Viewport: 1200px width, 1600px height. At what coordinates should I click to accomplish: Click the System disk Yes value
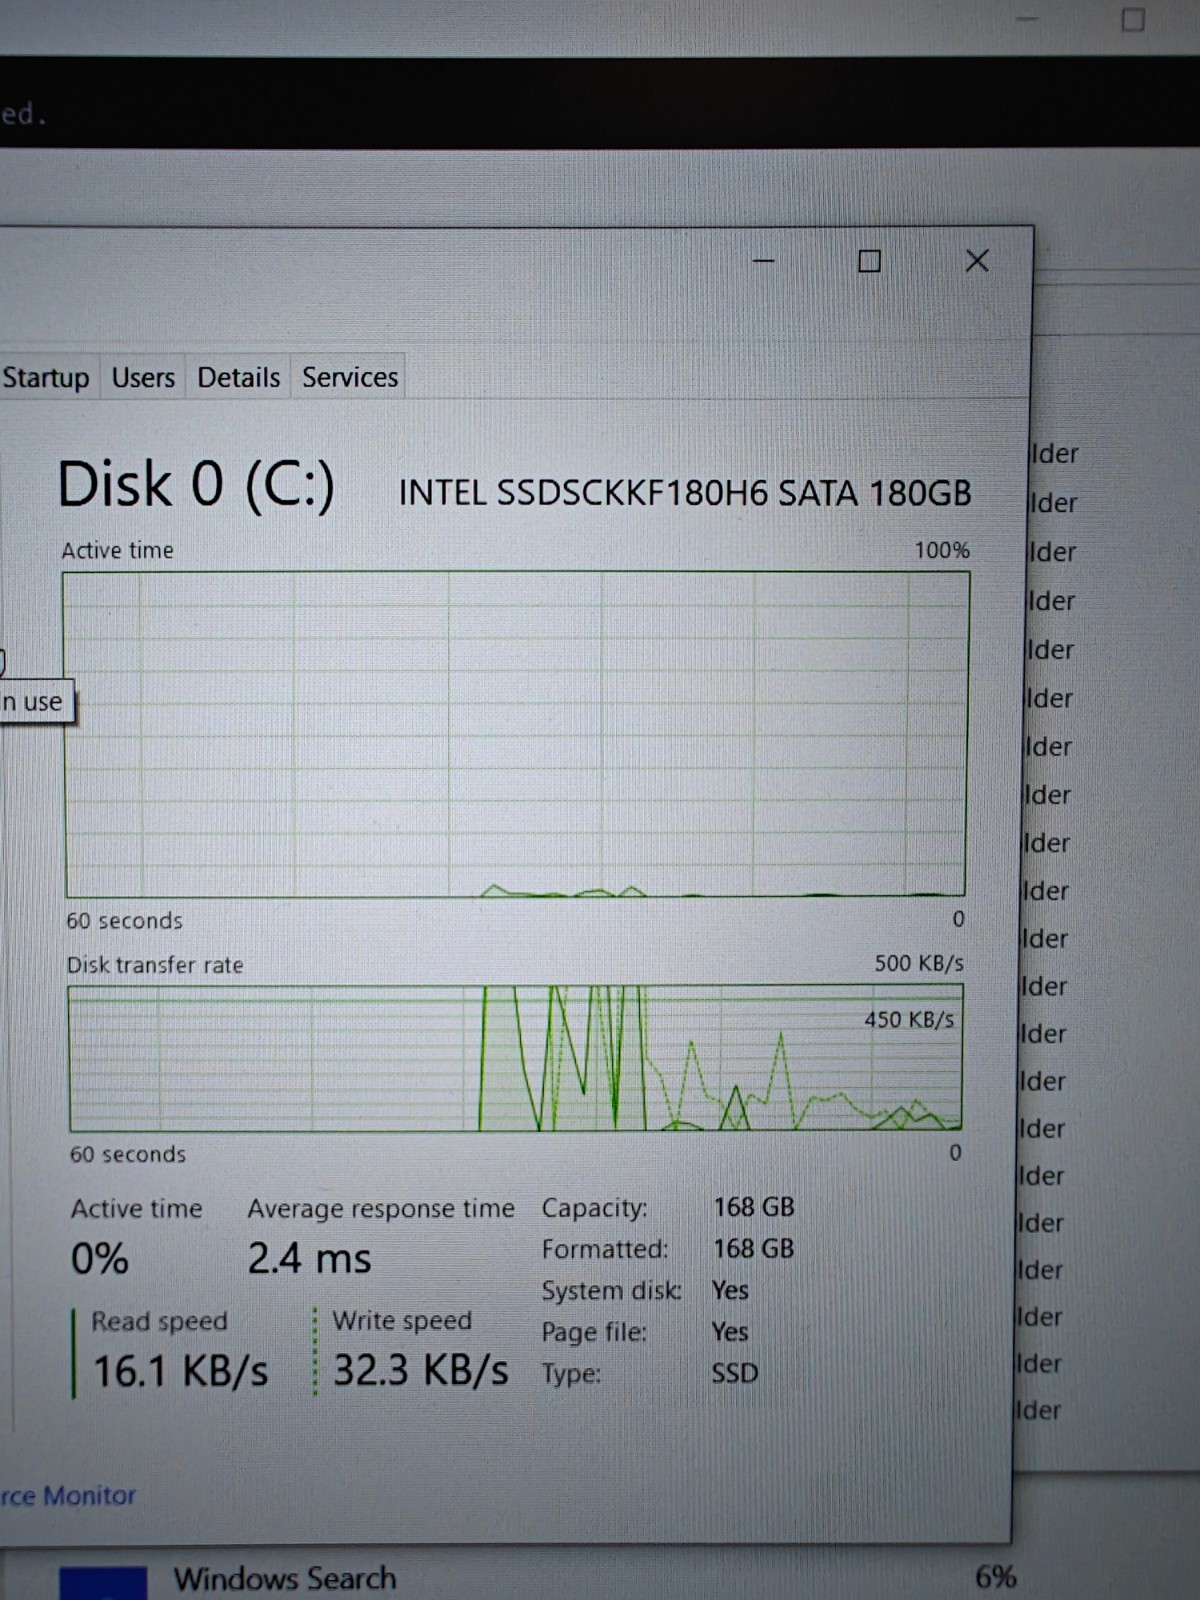coord(730,1291)
